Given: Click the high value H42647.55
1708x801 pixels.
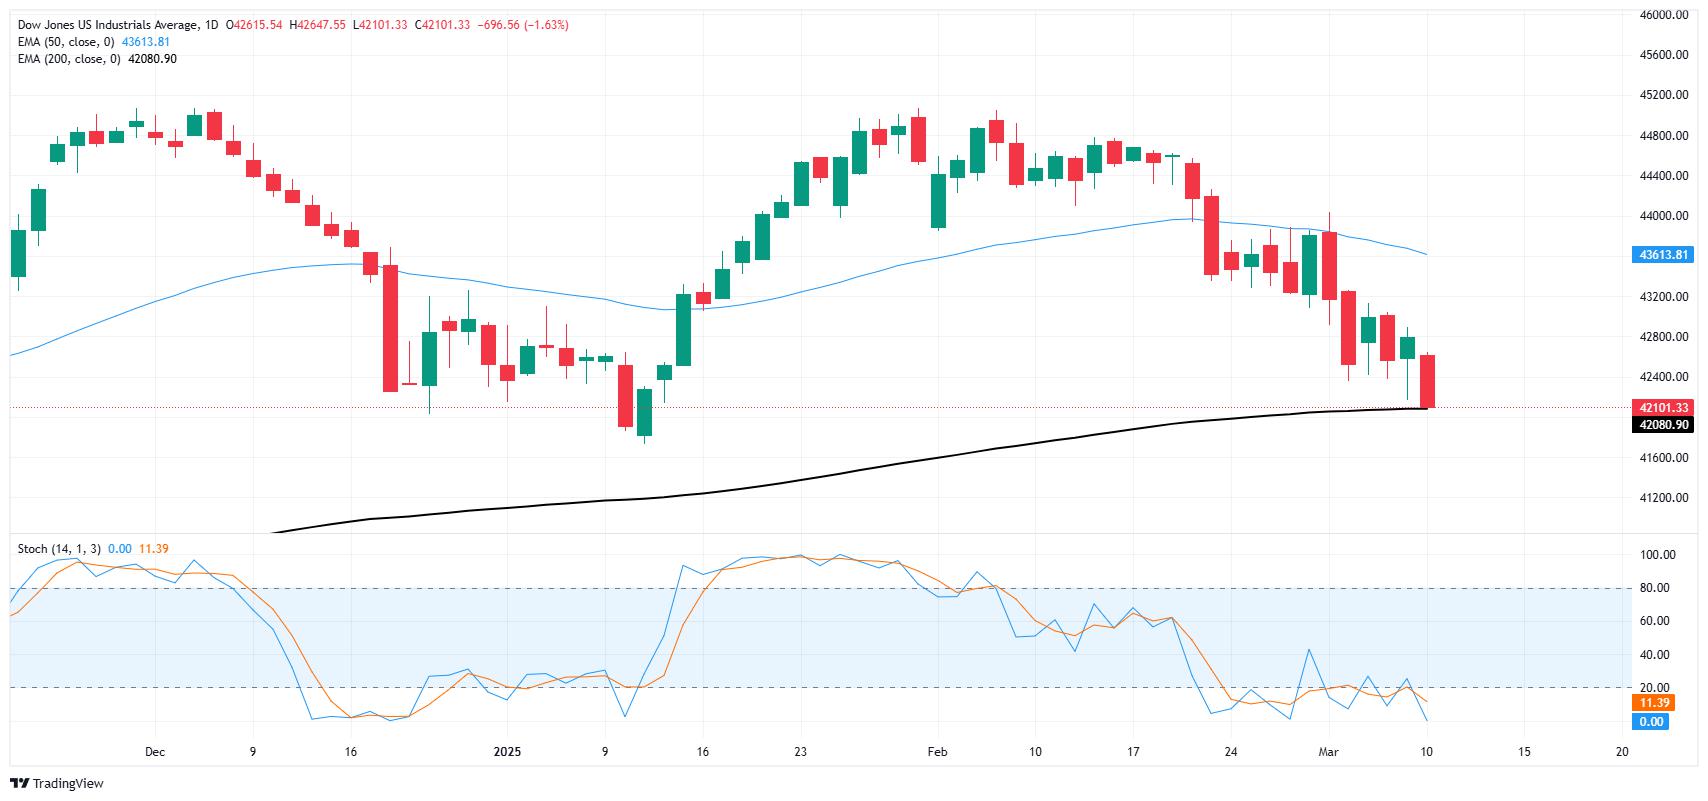Looking at the screenshot, I should [318, 25].
